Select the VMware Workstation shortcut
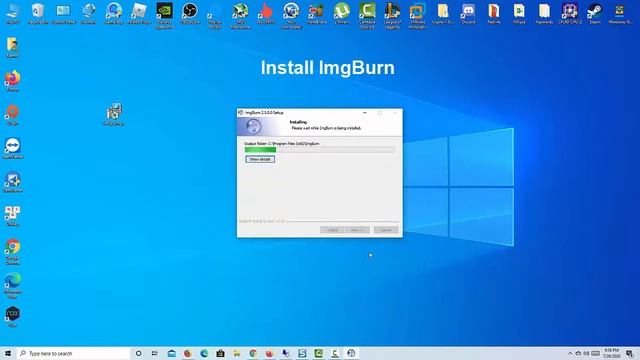Screen dimensions: 640x360 pos(418,16)
